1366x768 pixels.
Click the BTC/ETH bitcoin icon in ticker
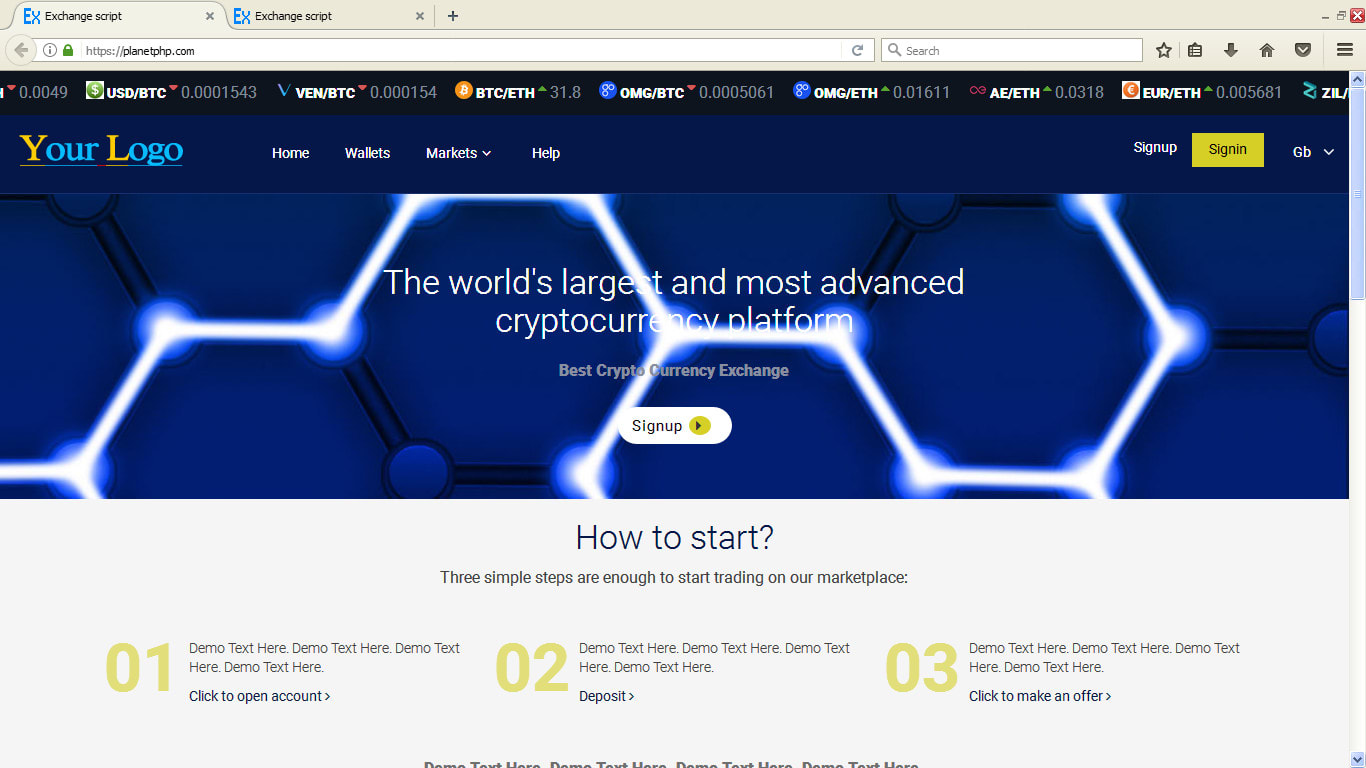click(464, 91)
